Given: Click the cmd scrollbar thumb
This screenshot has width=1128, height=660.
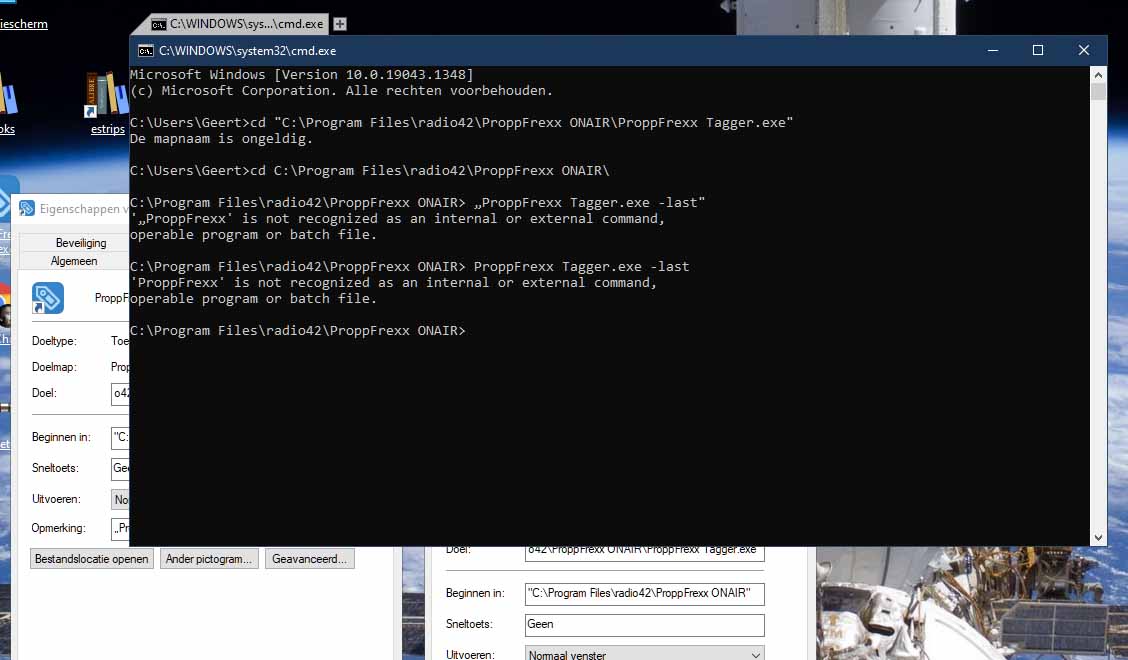Looking at the screenshot, I should coord(1098,91).
